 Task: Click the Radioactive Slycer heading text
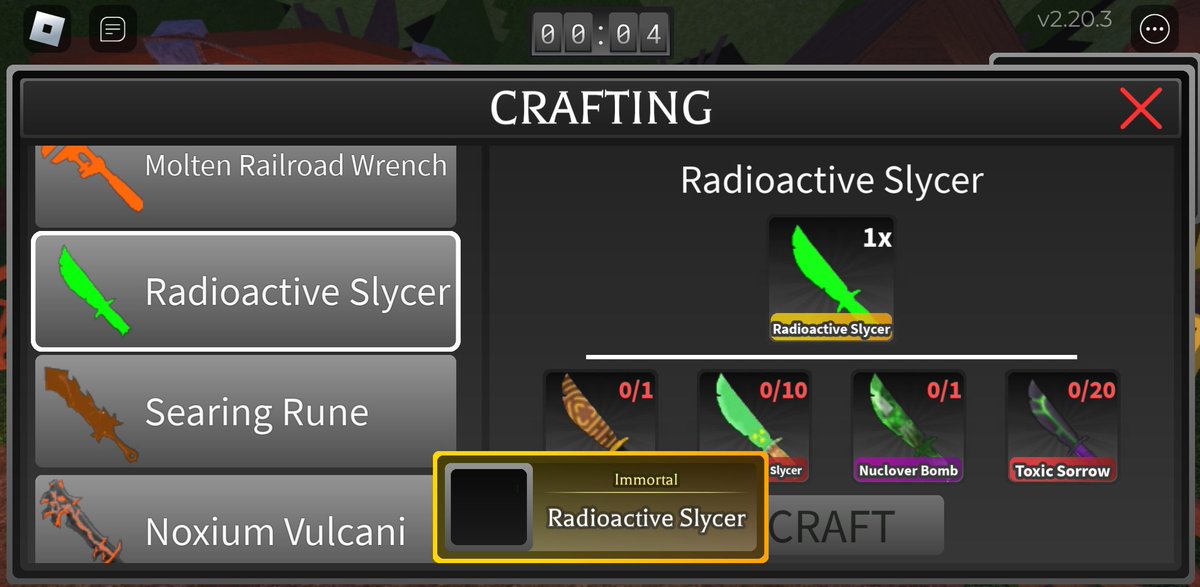tap(832, 180)
